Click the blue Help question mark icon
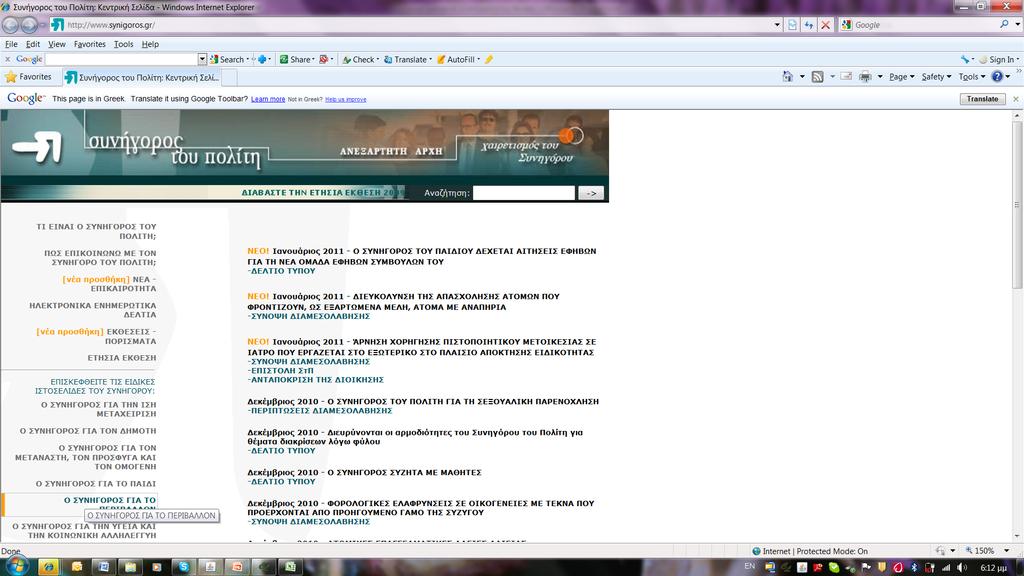 click(x=997, y=77)
